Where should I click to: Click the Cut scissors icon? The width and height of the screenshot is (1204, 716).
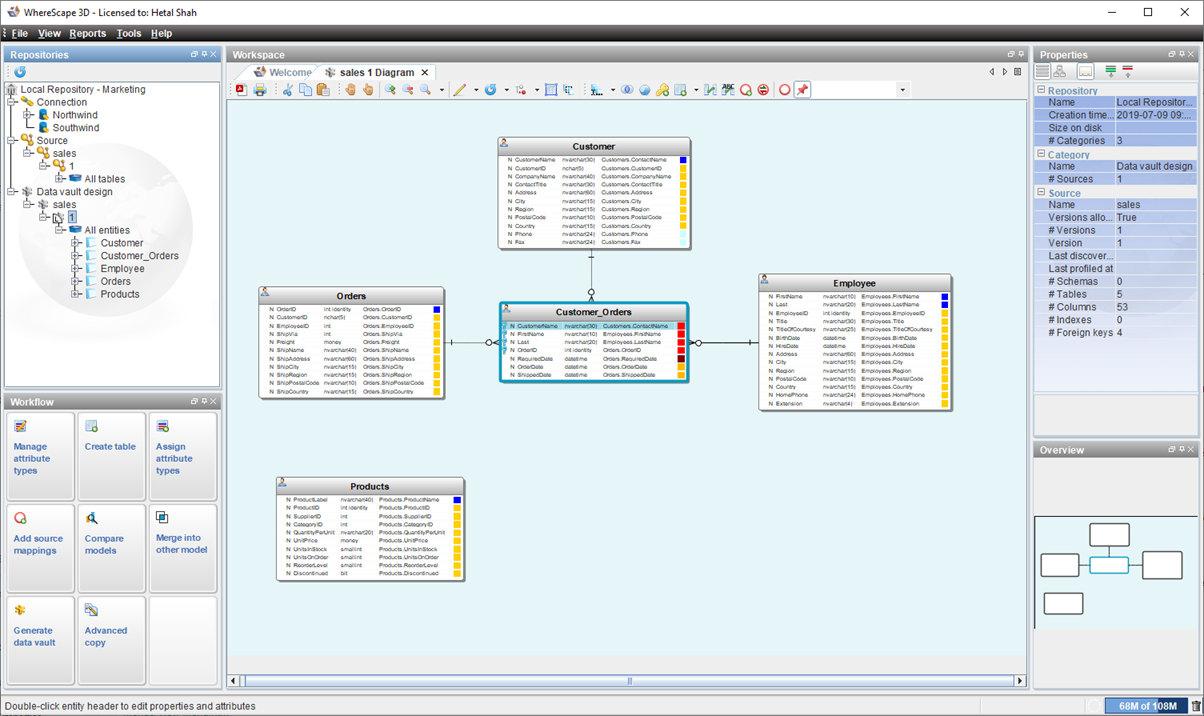click(287, 90)
